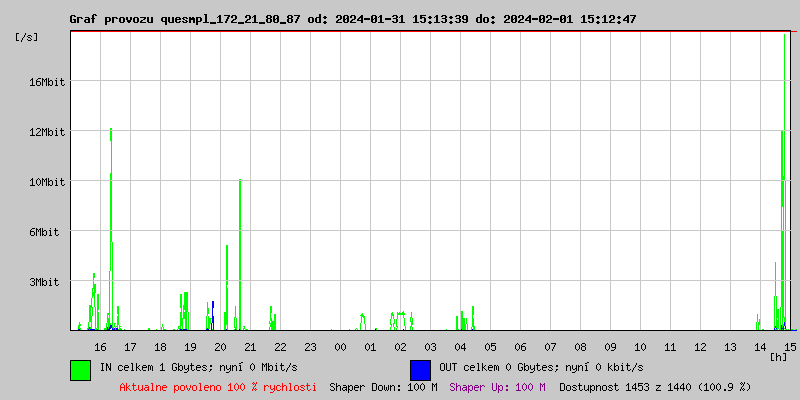
Task: Click the '00' midnight hour label on x-axis
Action: pyautogui.click(x=340, y=346)
